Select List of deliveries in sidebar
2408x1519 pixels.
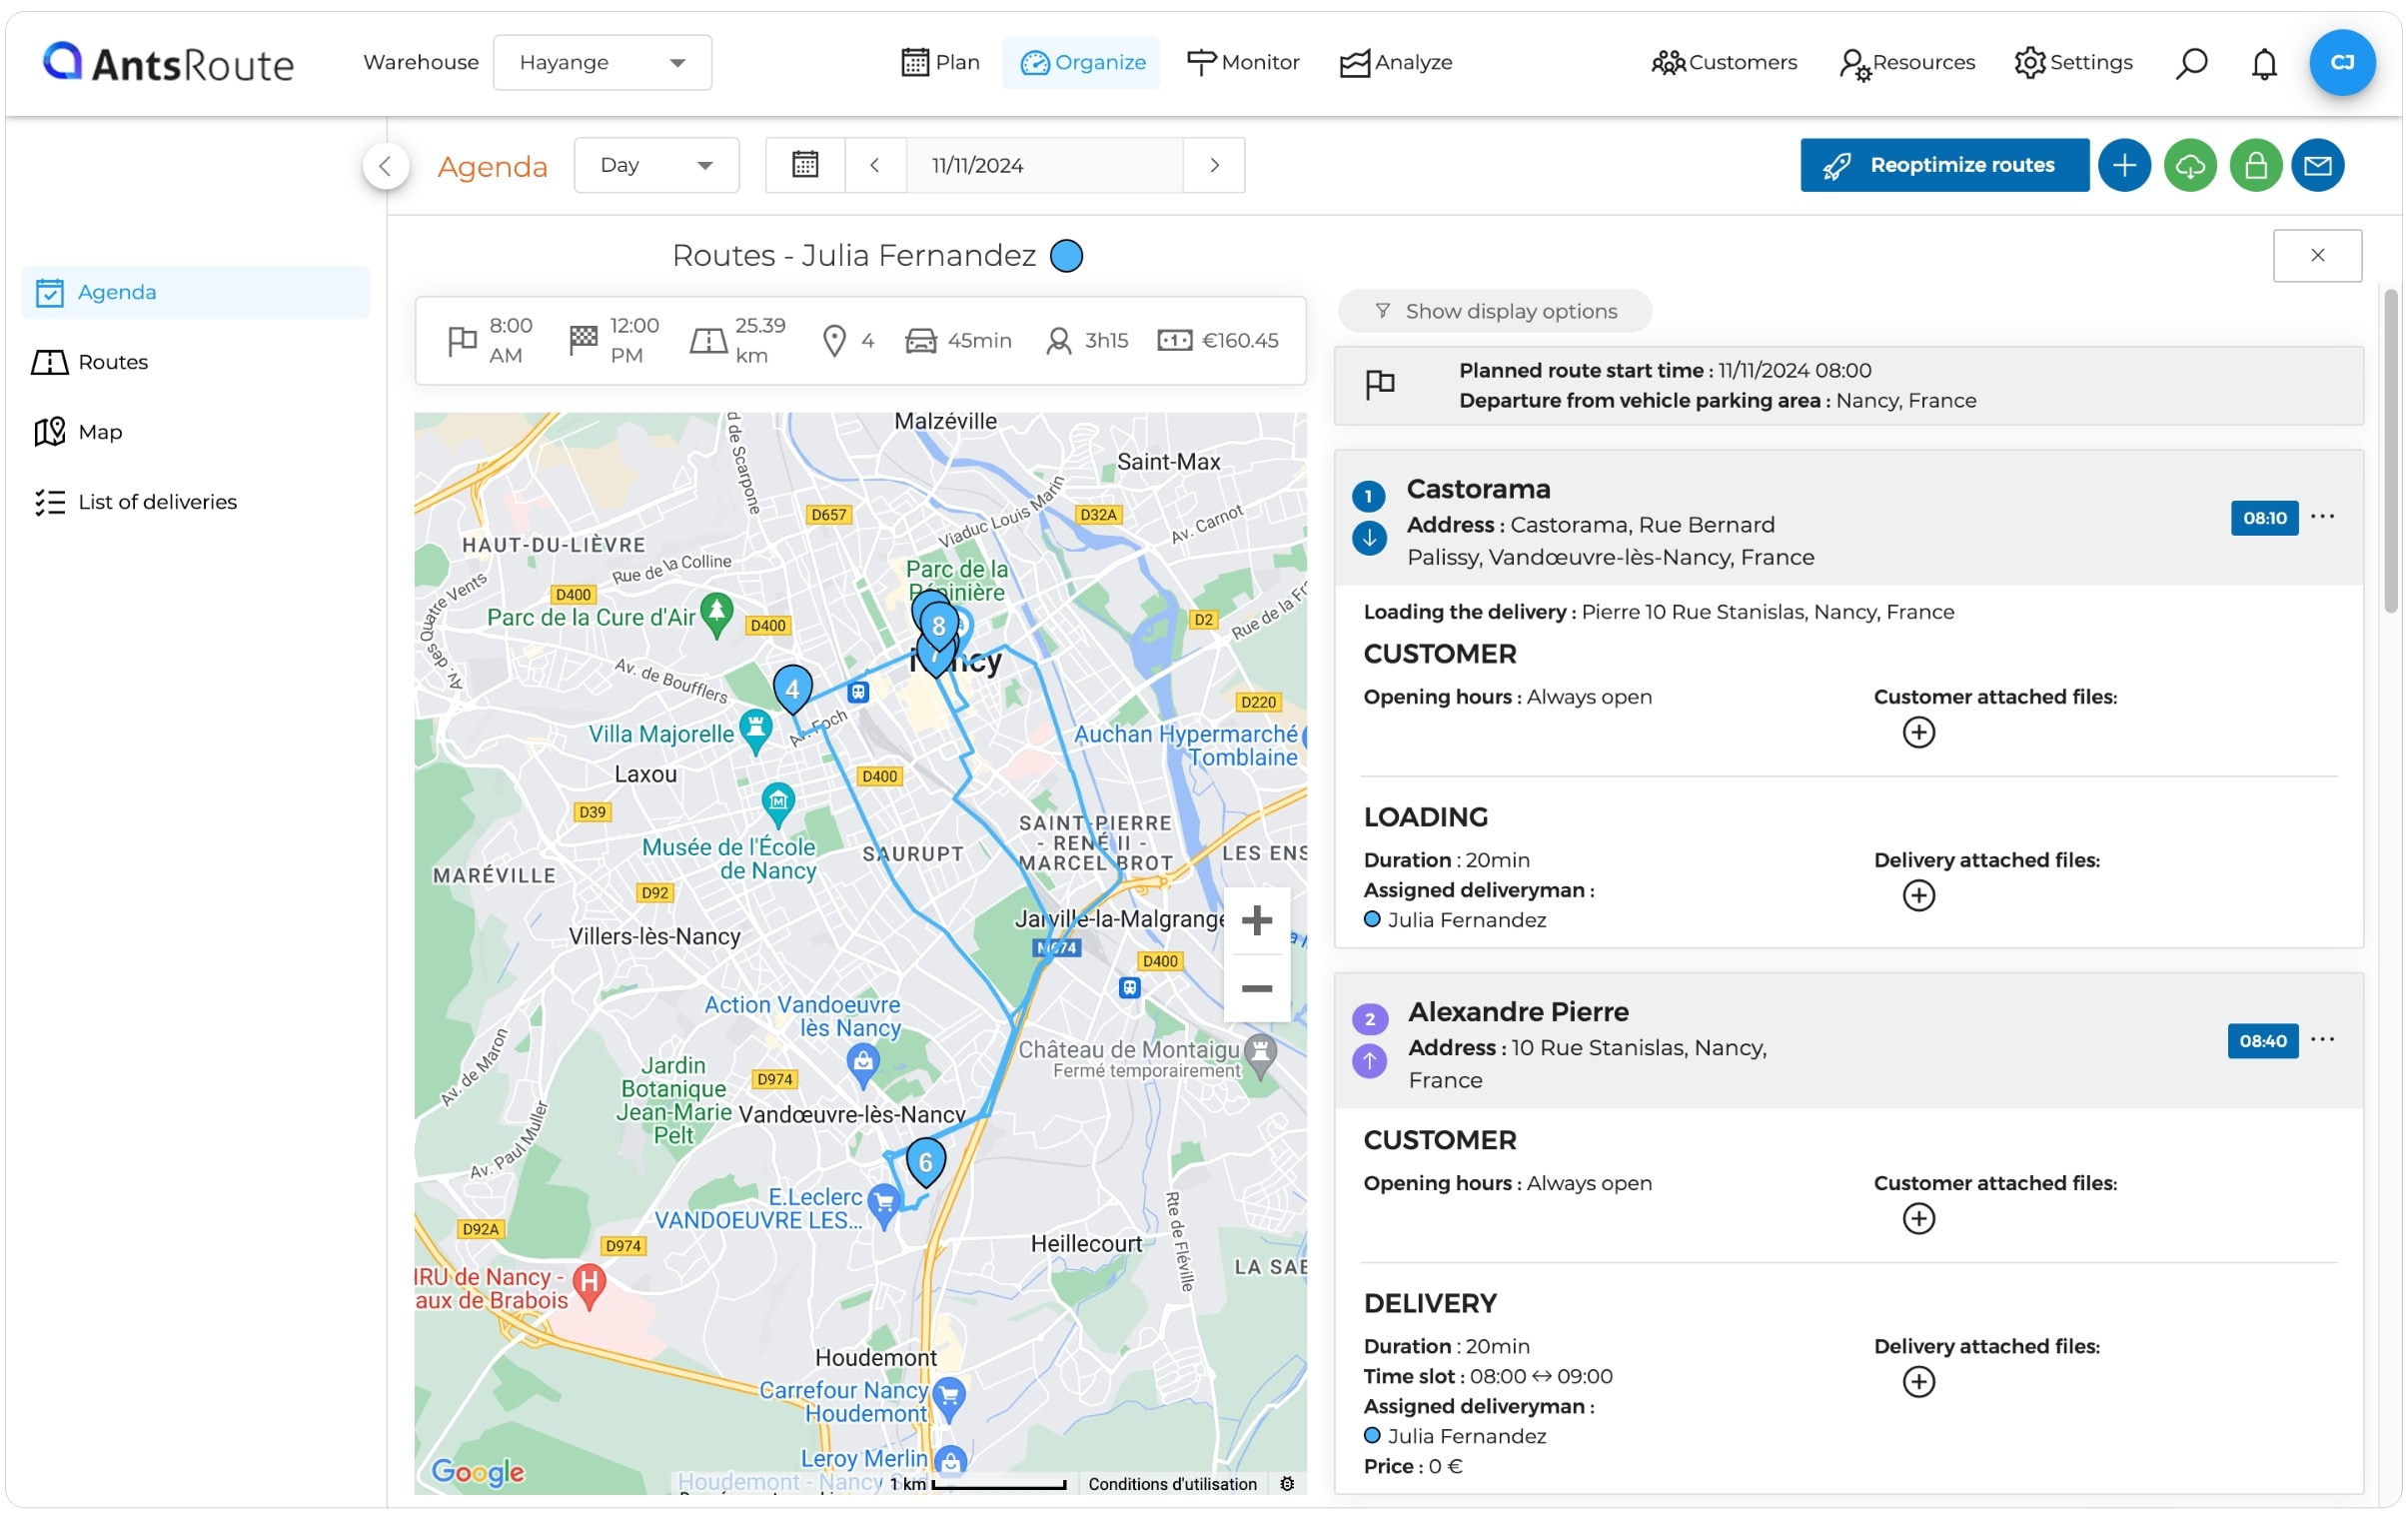195,502
